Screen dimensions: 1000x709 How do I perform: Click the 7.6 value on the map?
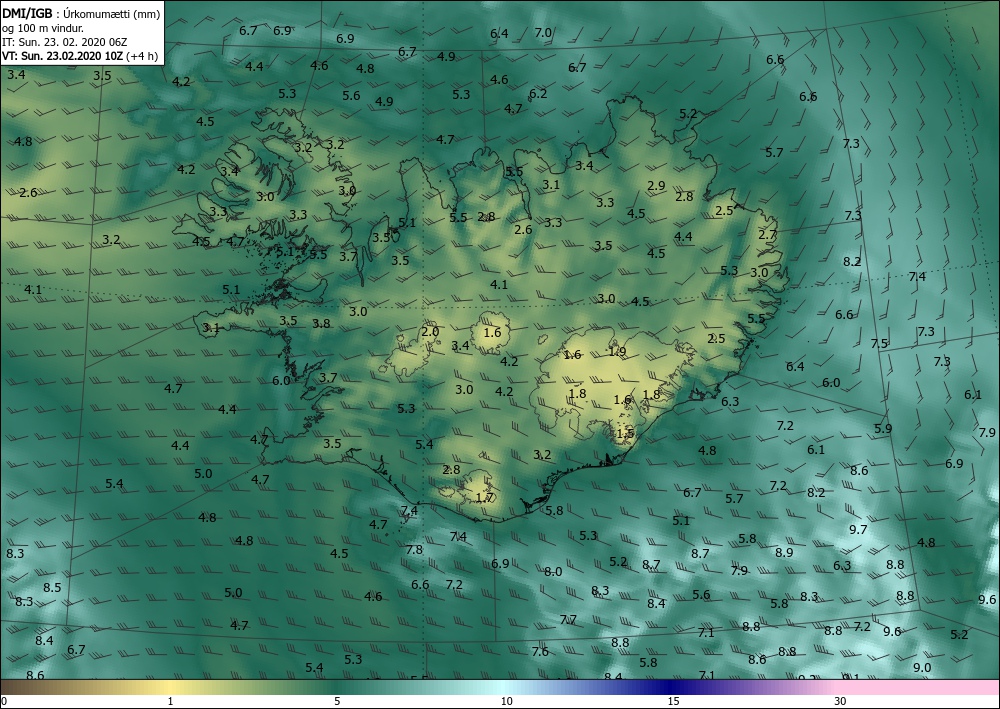[540, 651]
